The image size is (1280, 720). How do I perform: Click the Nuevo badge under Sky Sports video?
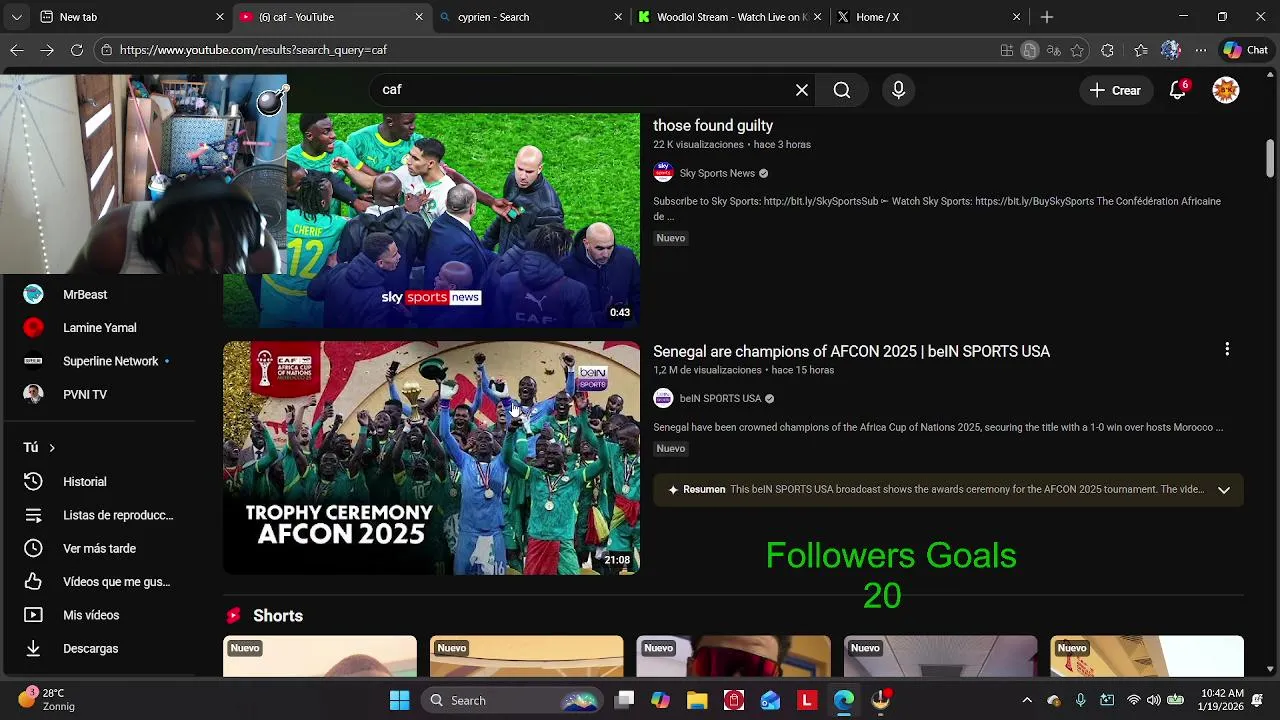click(x=671, y=238)
